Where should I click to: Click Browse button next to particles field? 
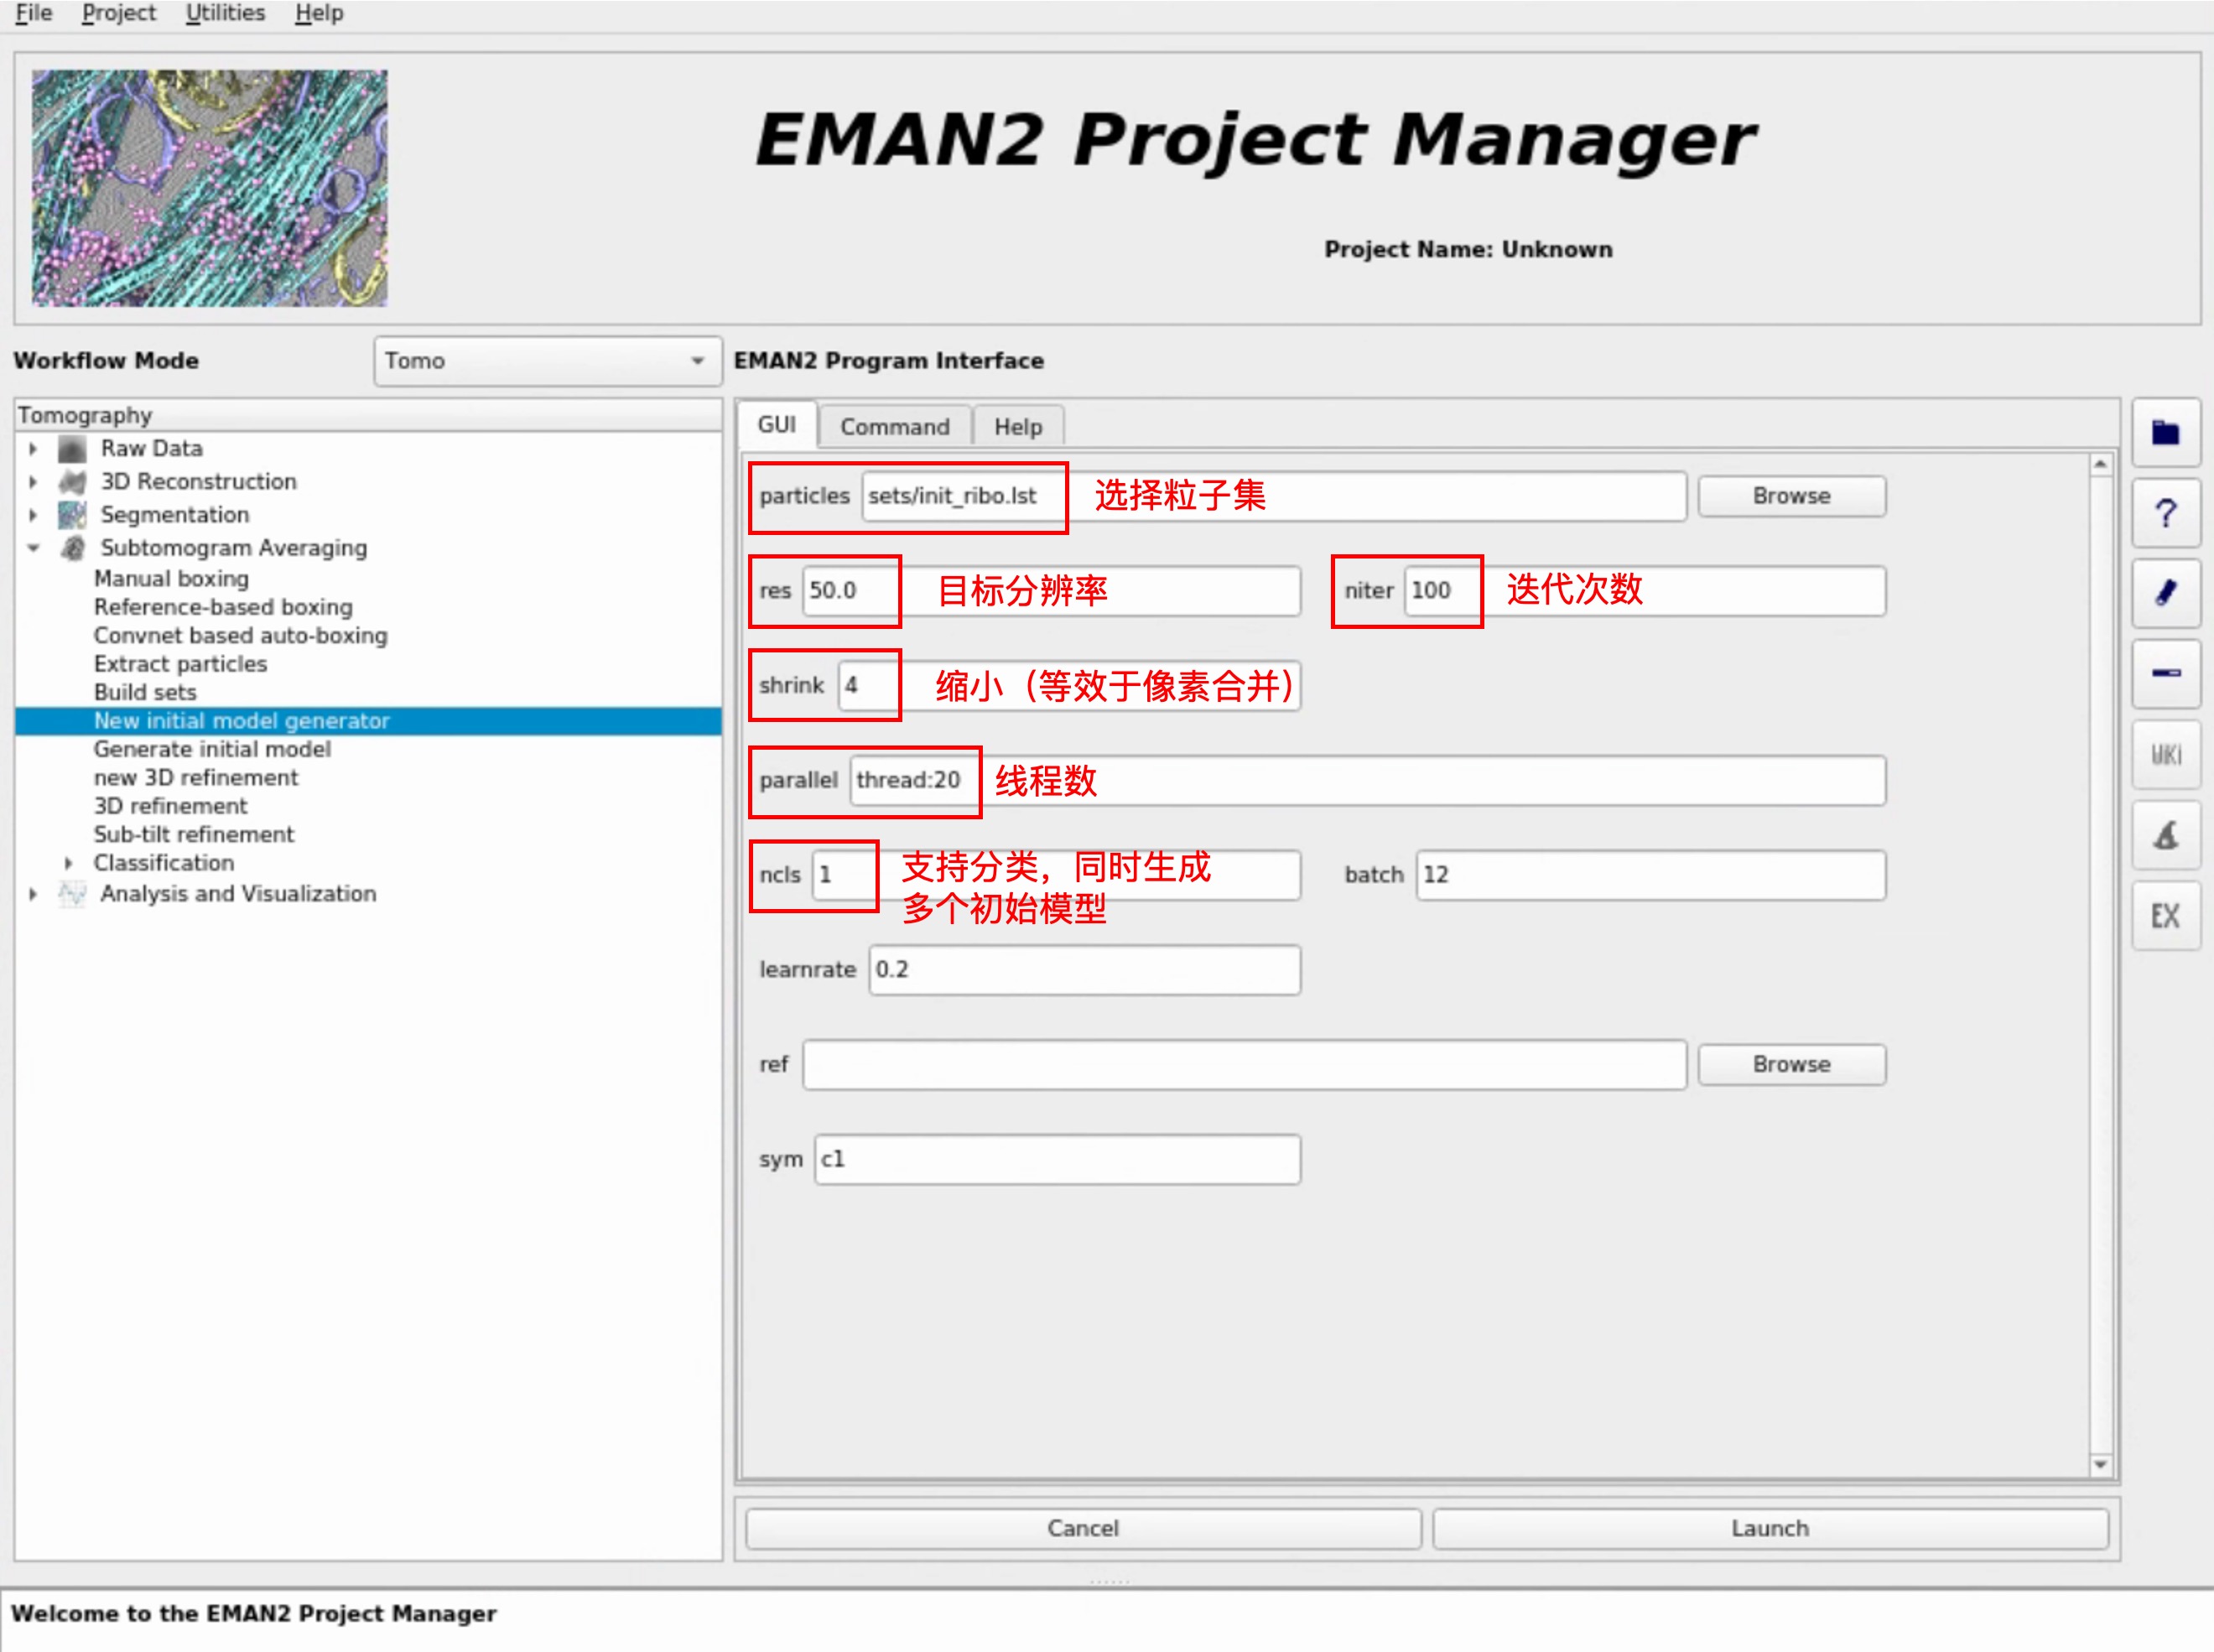point(1792,496)
